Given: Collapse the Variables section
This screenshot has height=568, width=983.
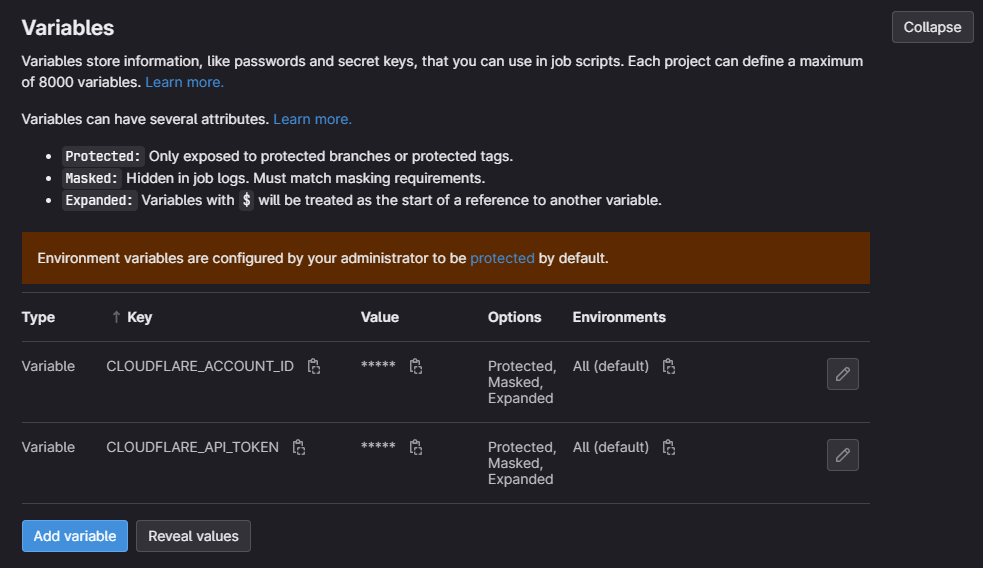Looking at the screenshot, I should (x=932, y=27).
